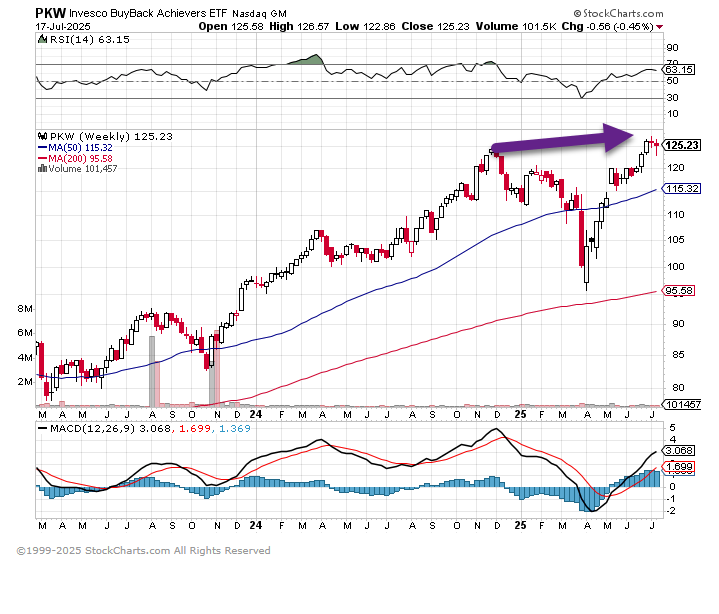Click the RSI(14) 63.15 indicator label

pyautogui.click(x=89, y=39)
